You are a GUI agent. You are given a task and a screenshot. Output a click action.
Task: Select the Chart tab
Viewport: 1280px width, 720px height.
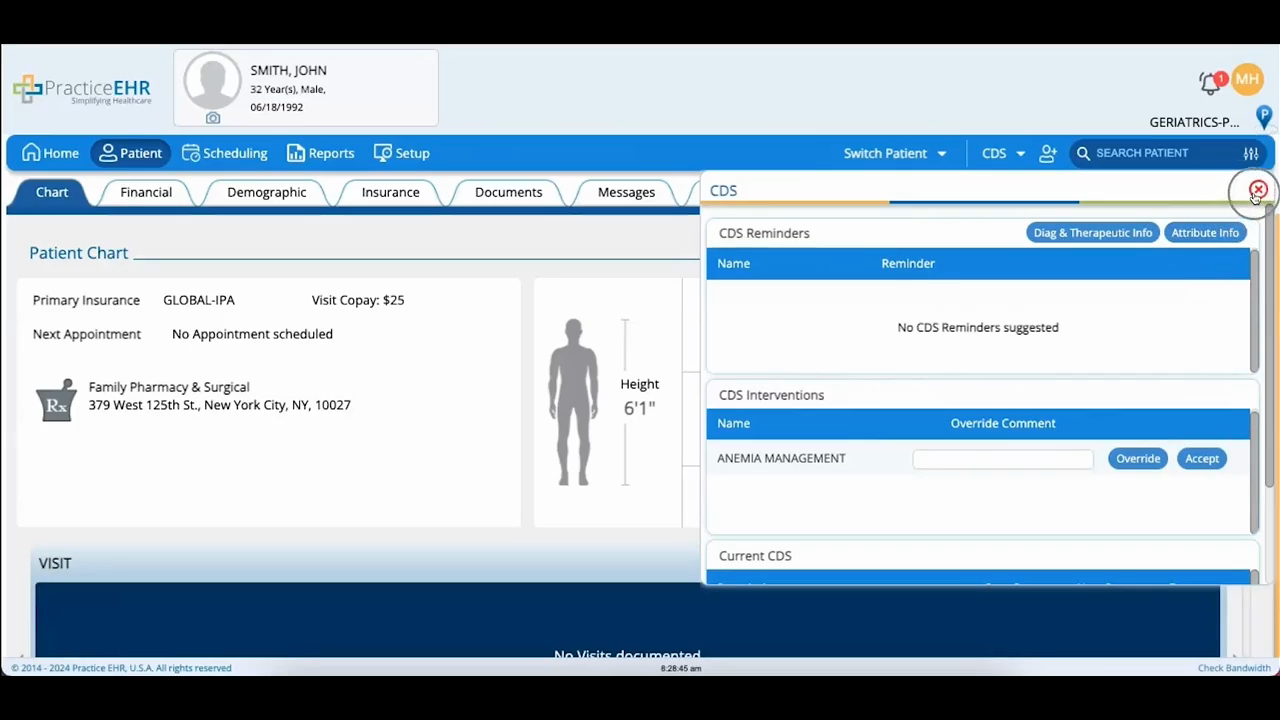[52, 192]
